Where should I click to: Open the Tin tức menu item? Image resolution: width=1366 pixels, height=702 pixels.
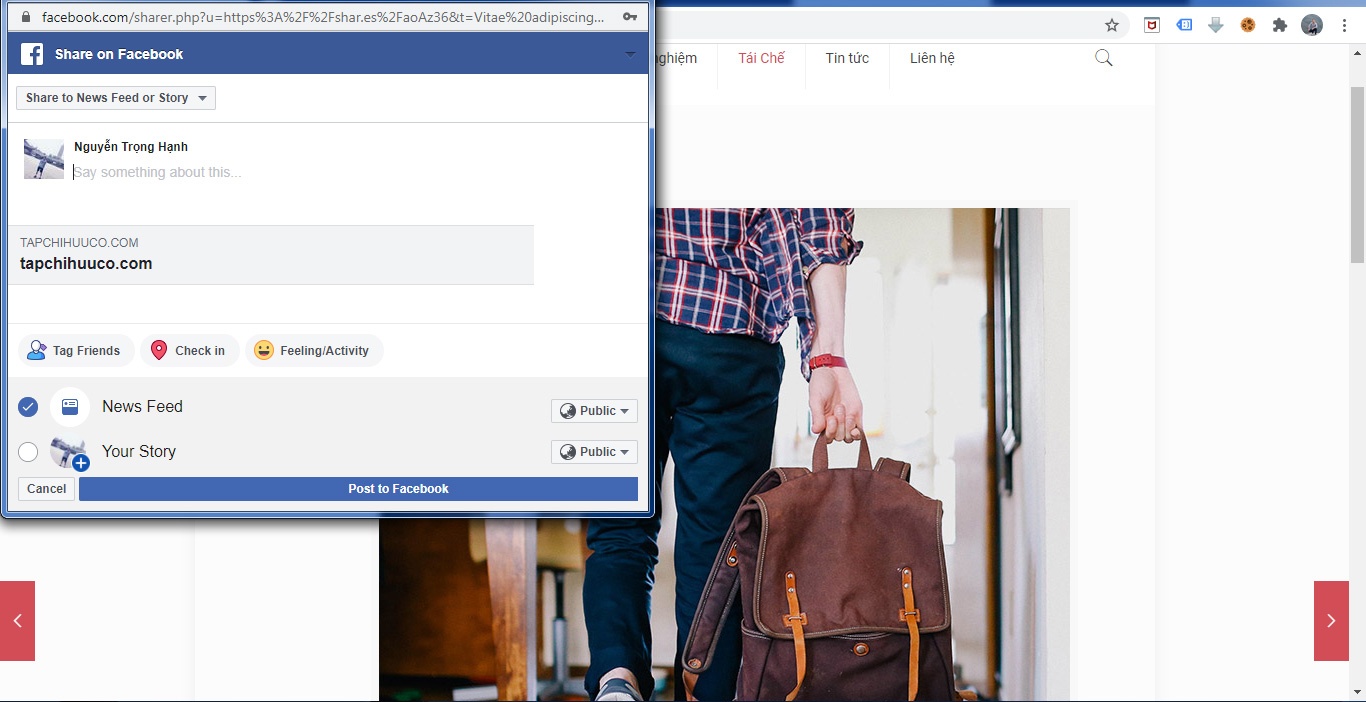coord(847,58)
